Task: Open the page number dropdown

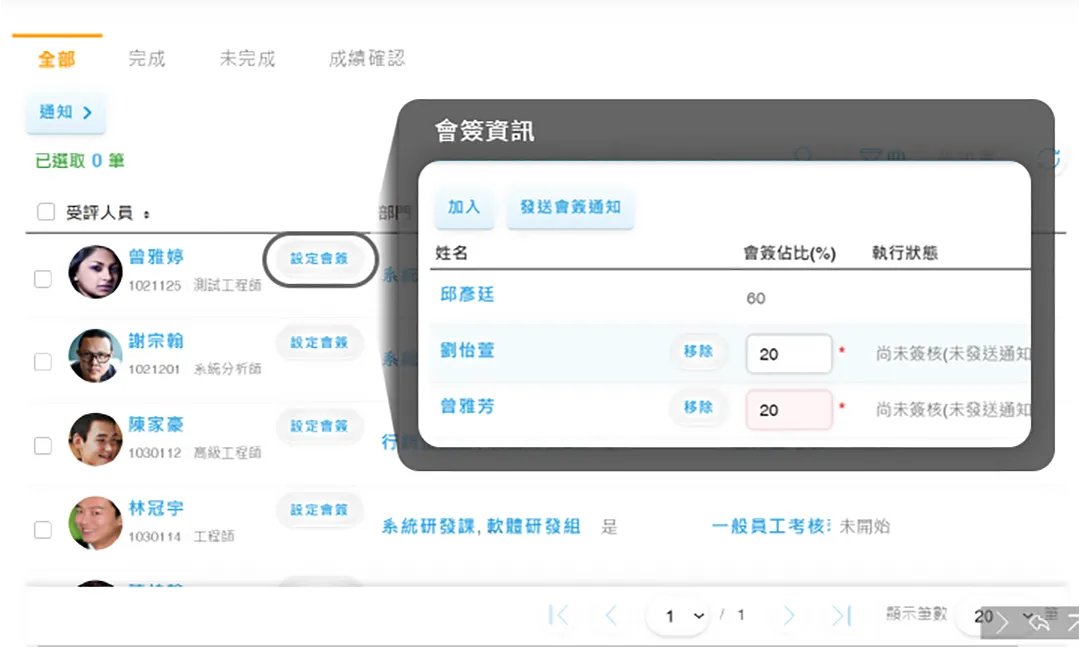Action: tap(678, 617)
